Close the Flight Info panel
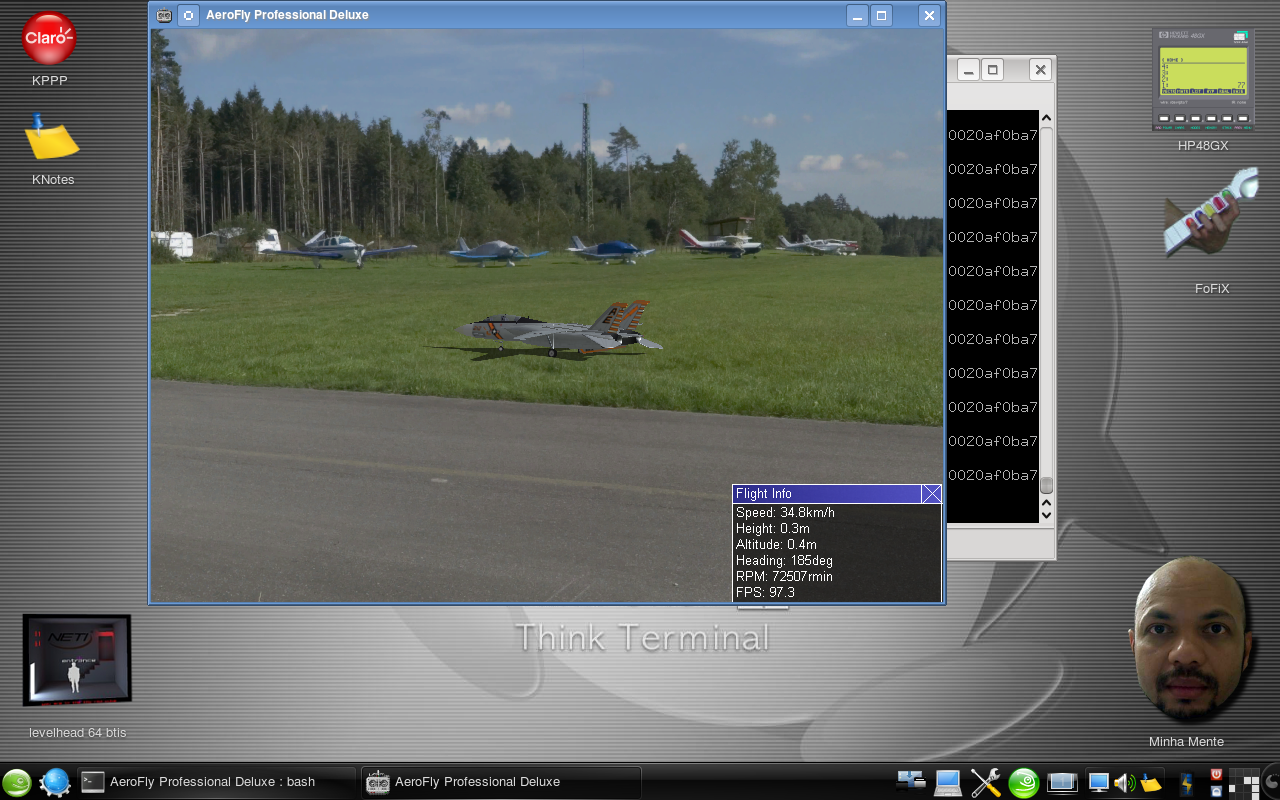Viewport: 1280px width, 800px height. [931, 493]
